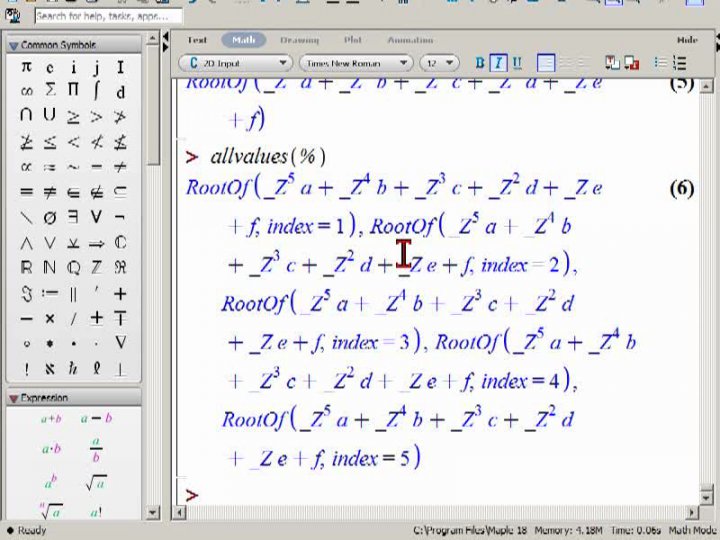Image resolution: width=720 pixels, height=540 pixels.
Task: Insert the not-element-of symbol
Action: click(x=96, y=192)
